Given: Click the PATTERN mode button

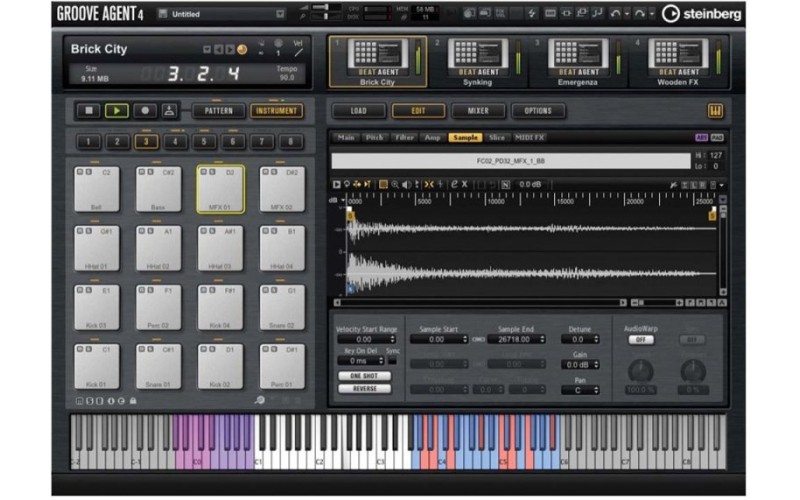Looking at the screenshot, I should (218, 111).
